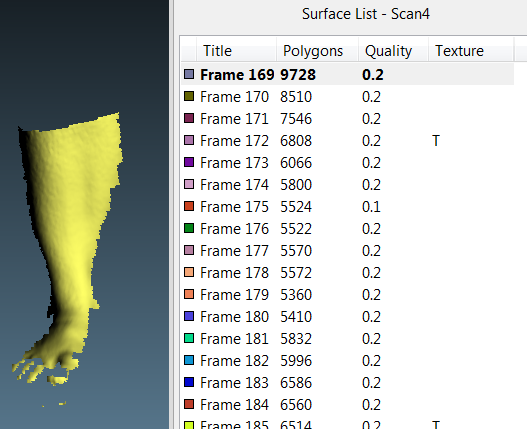The image size is (527, 429).
Task: Click the yellow leg scan in the 3D viewport
Action: click(x=72, y=219)
